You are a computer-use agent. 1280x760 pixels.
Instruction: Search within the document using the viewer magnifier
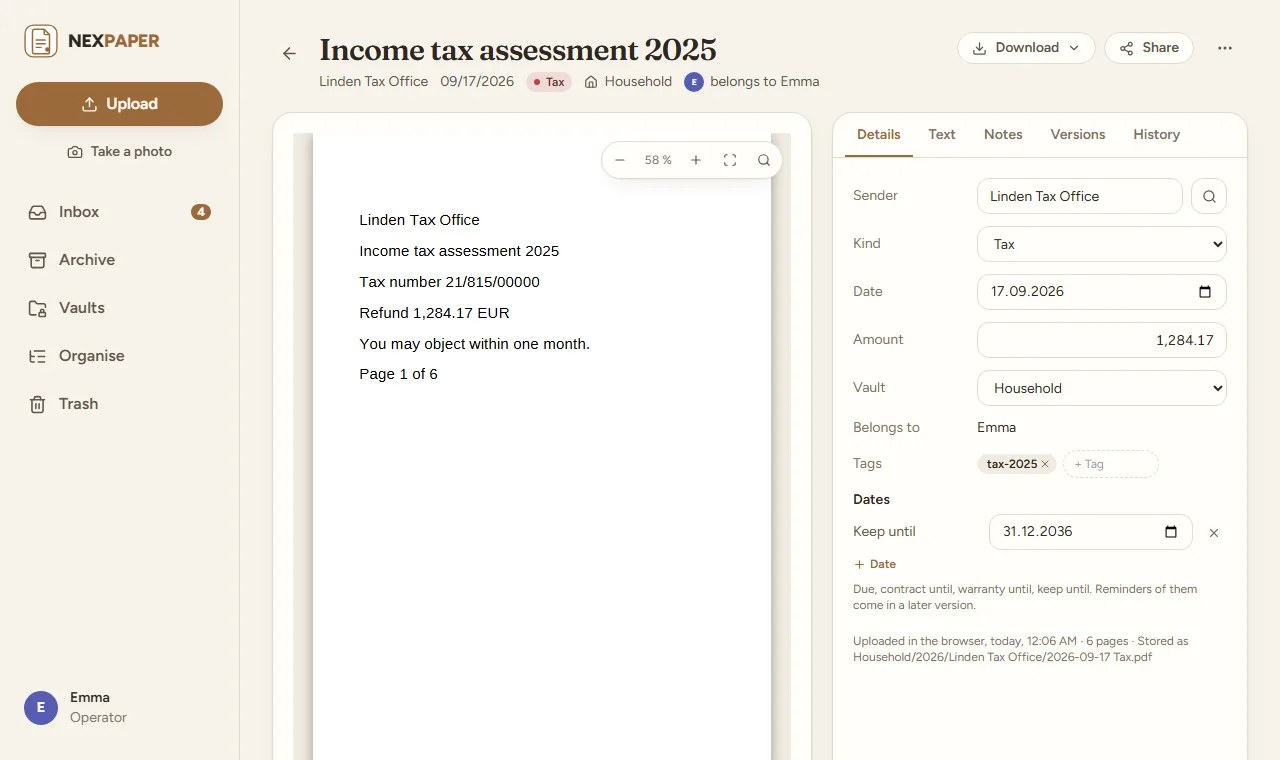click(764, 160)
